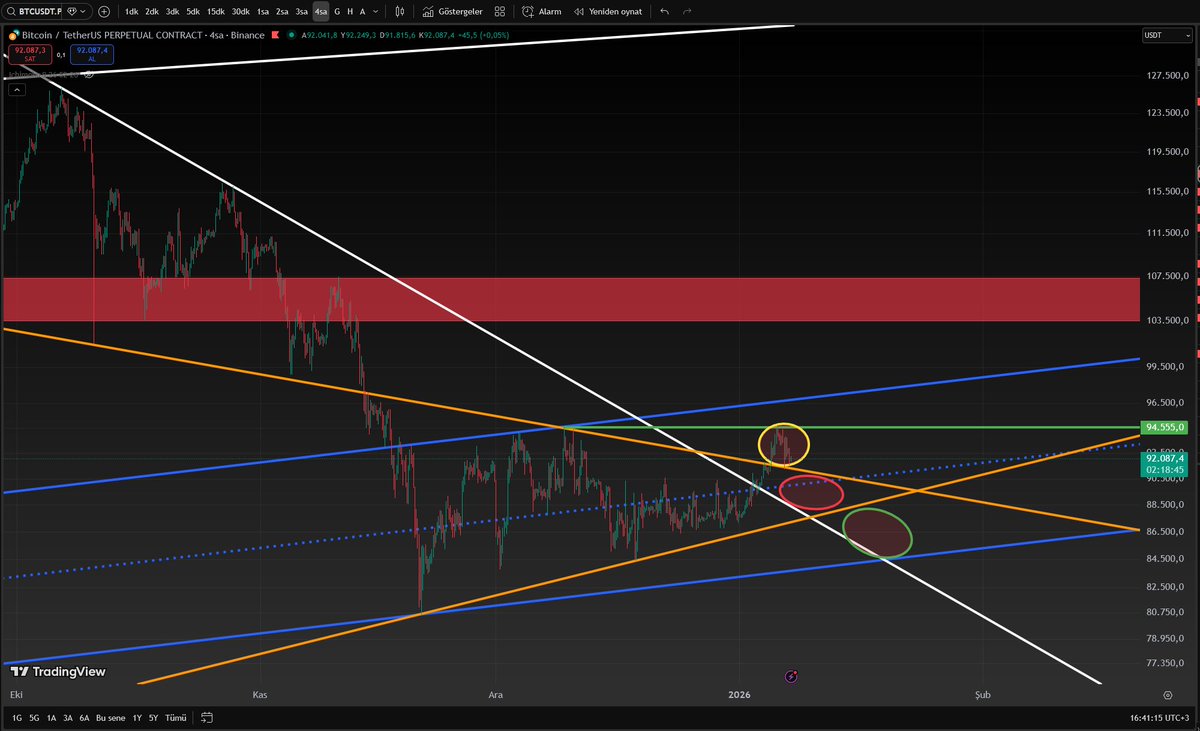Undo the last chart action
The image size is (1200, 731).
tap(664, 12)
